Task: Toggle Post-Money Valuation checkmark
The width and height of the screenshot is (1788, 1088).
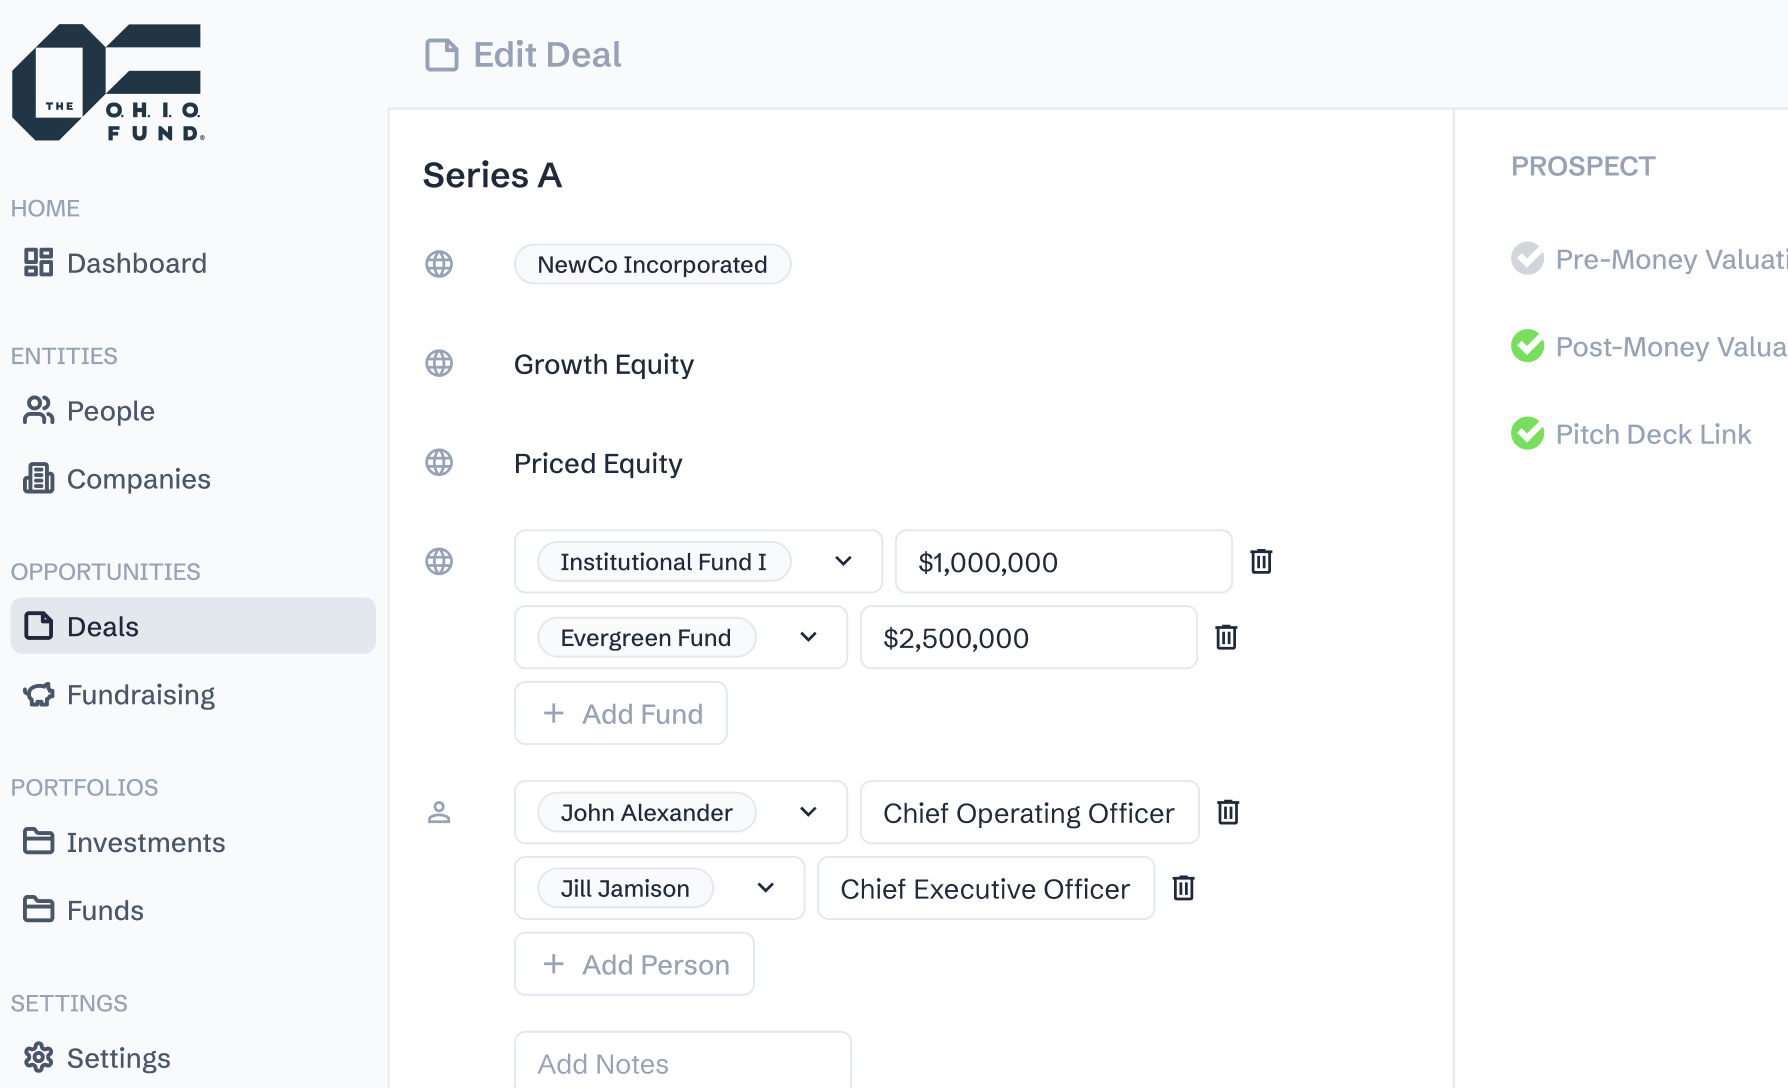Action: coord(1527,346)
